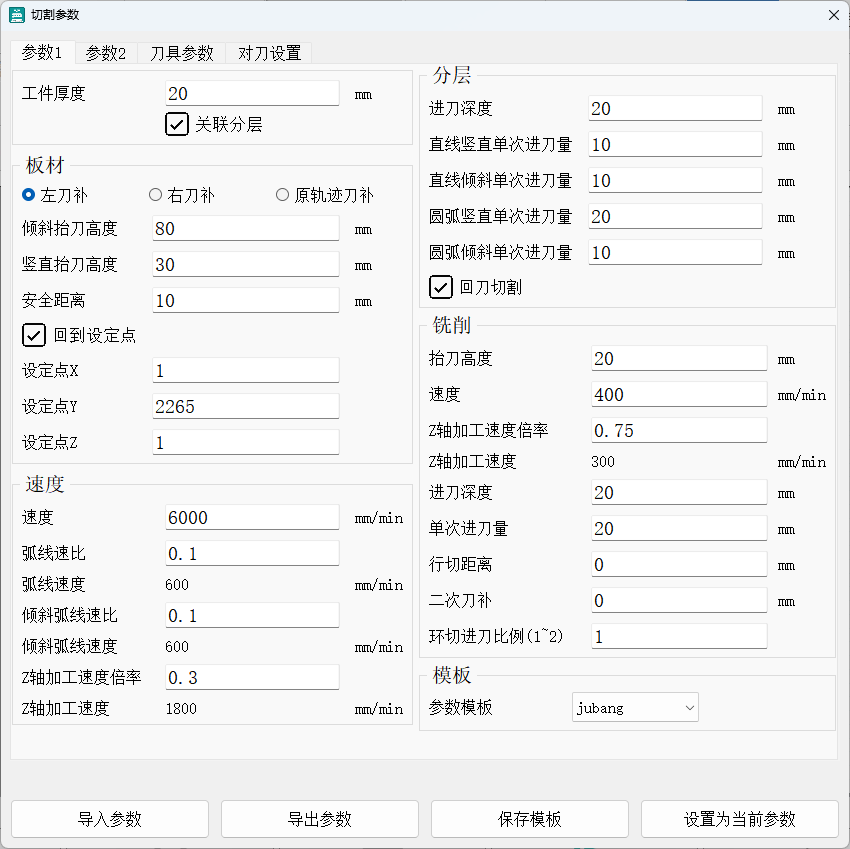The width and height of the screenshot is (850, 849).
Task: Disable the 回刀切割 checkbox
Action: (441, 287)
